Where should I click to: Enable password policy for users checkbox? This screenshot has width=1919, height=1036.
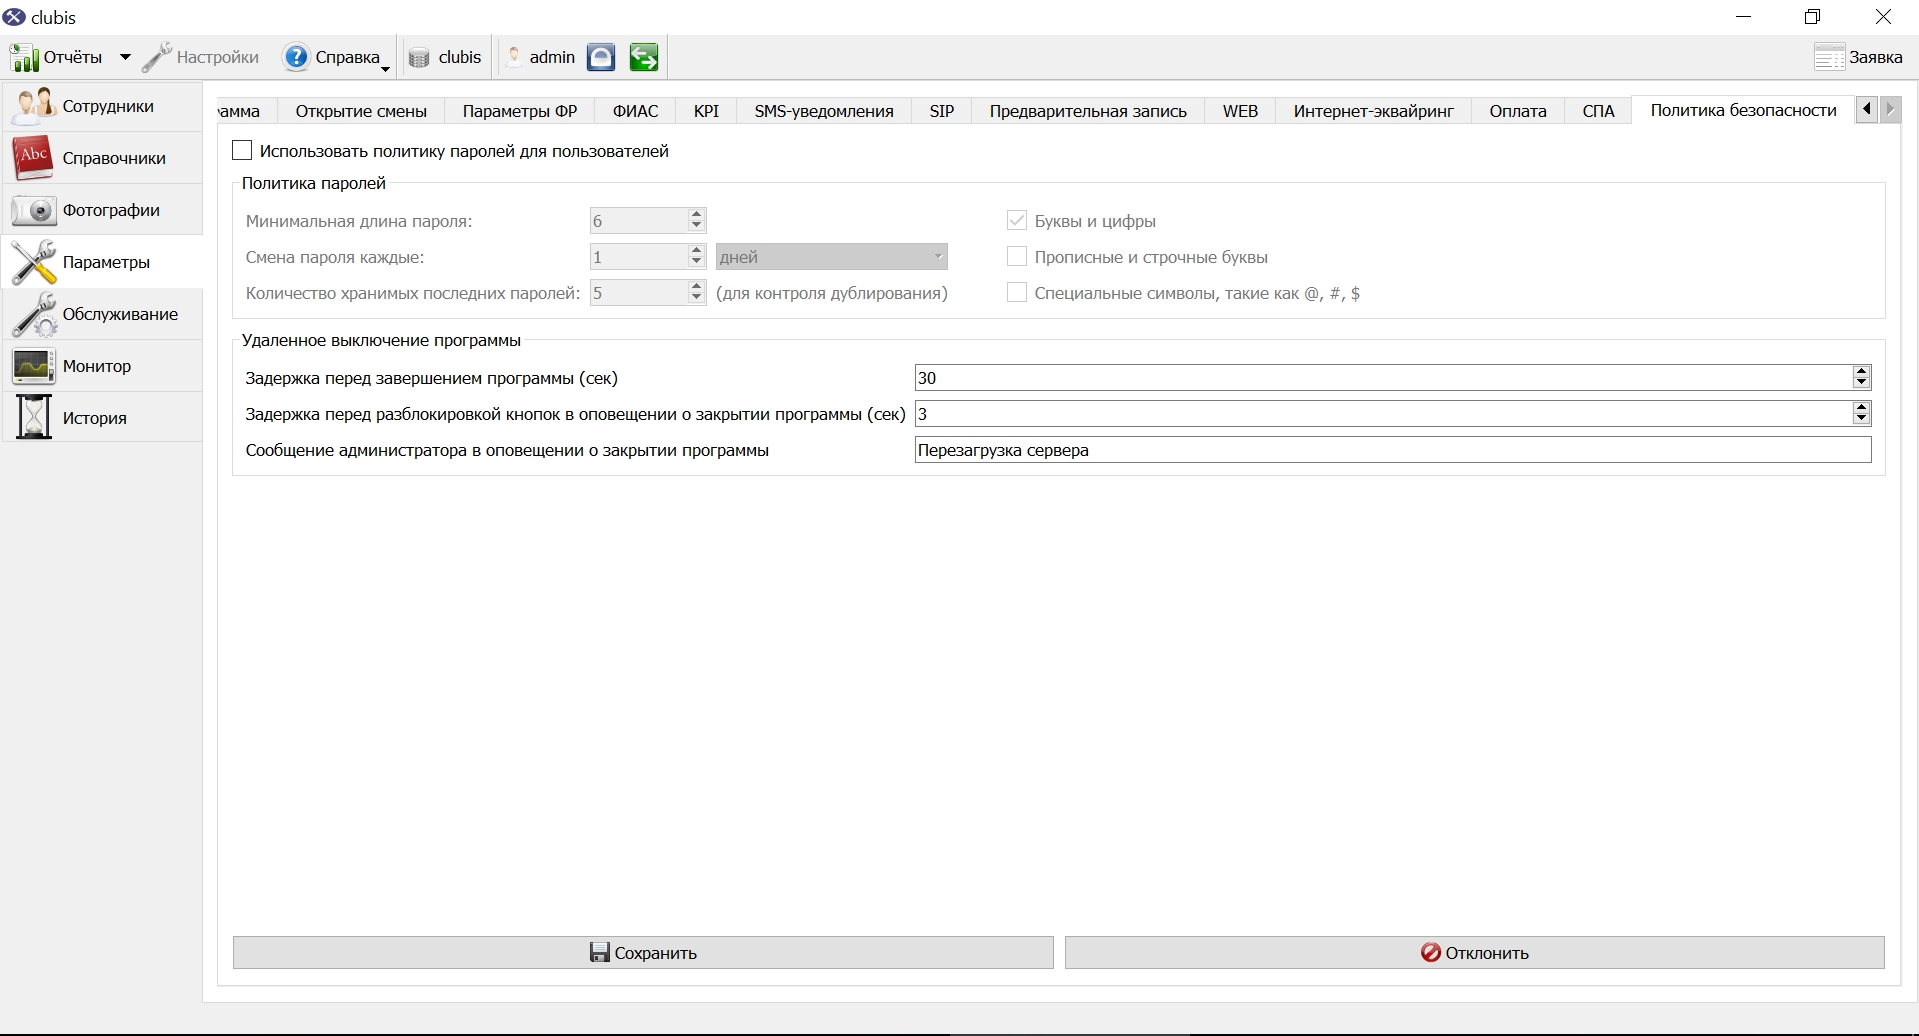pos(242,151)
